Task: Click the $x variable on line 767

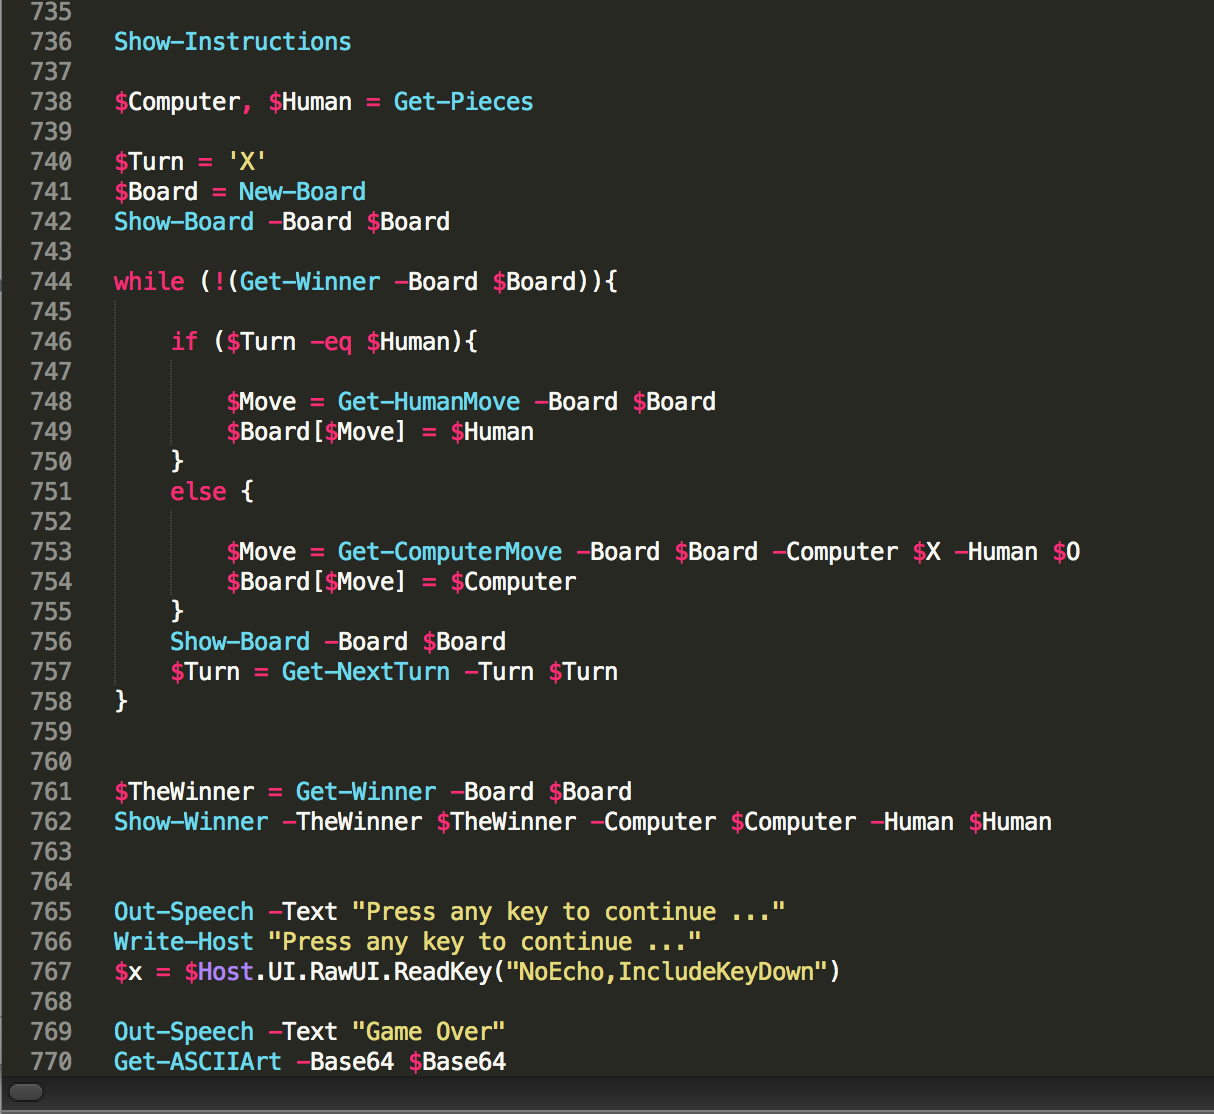Action: click(x=128, y=972)
